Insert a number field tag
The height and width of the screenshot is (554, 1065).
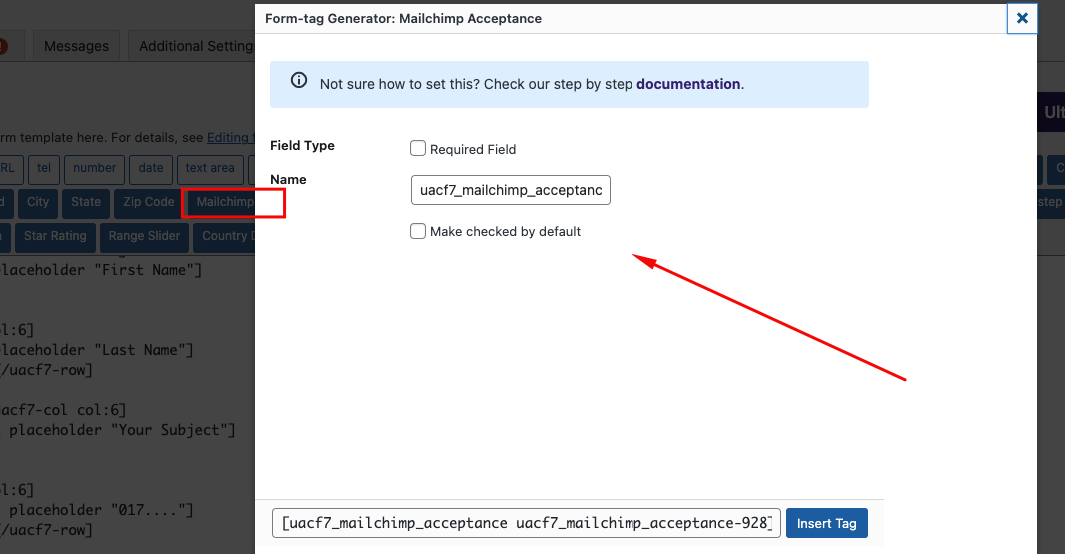coord(94,168)
